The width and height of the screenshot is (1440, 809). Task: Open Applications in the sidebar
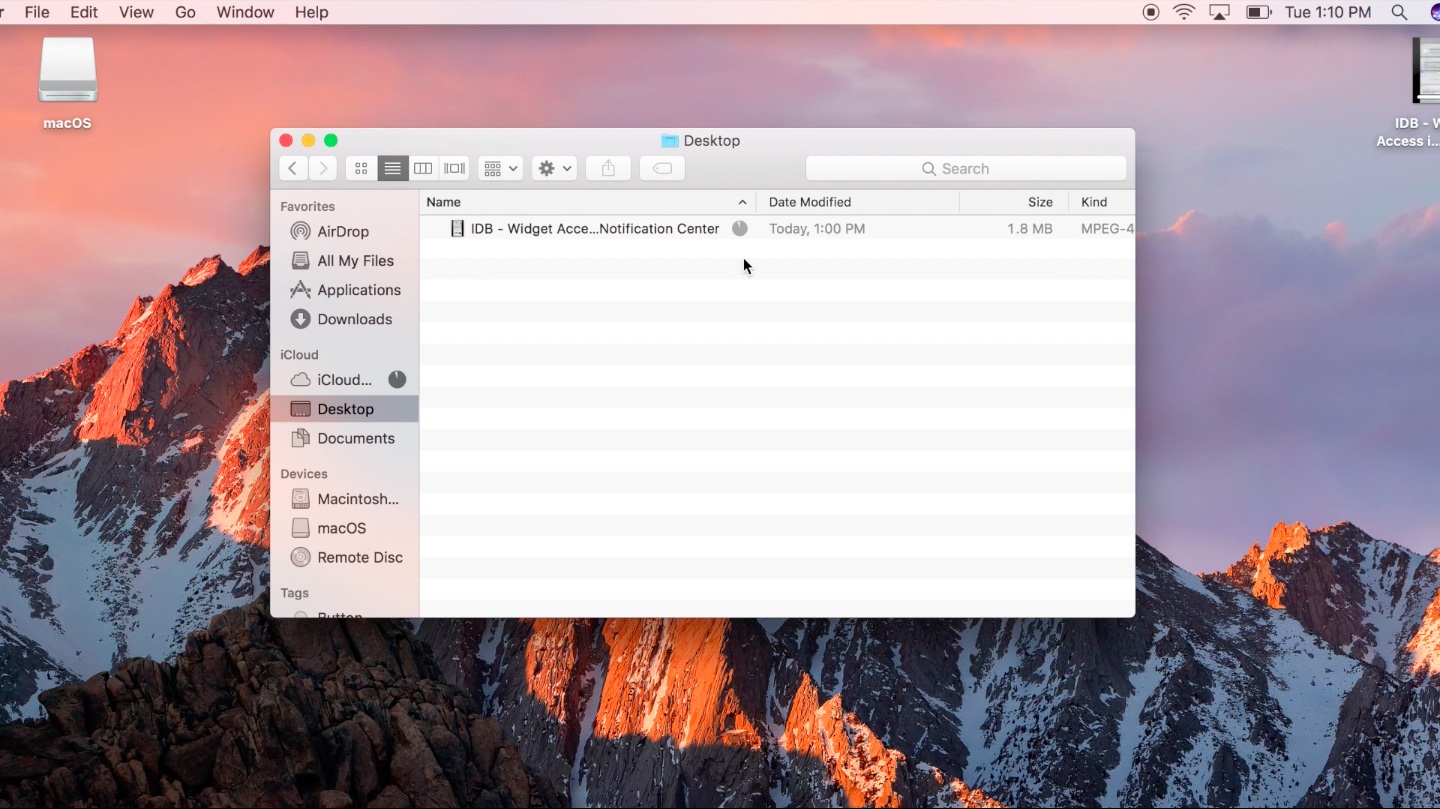pyautogui.click(x=344, y=290)
